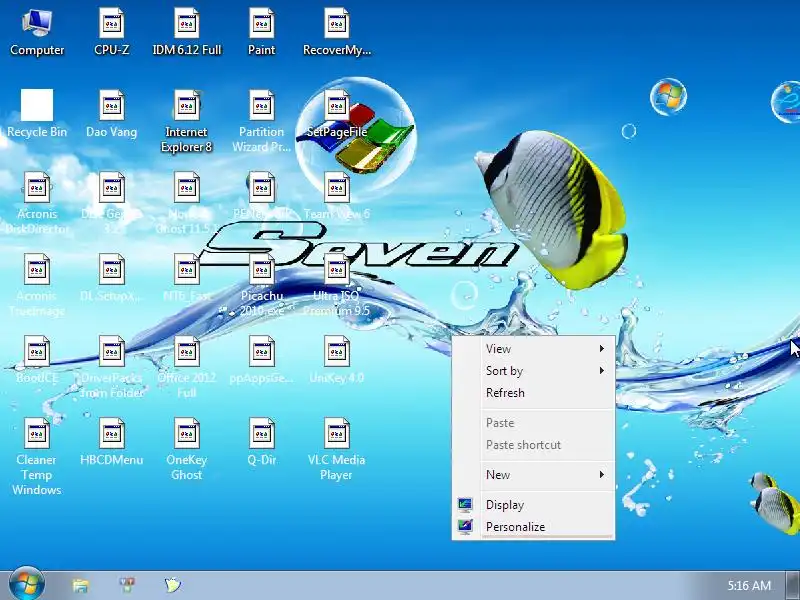Choose Refresh from the context menu

533,393
